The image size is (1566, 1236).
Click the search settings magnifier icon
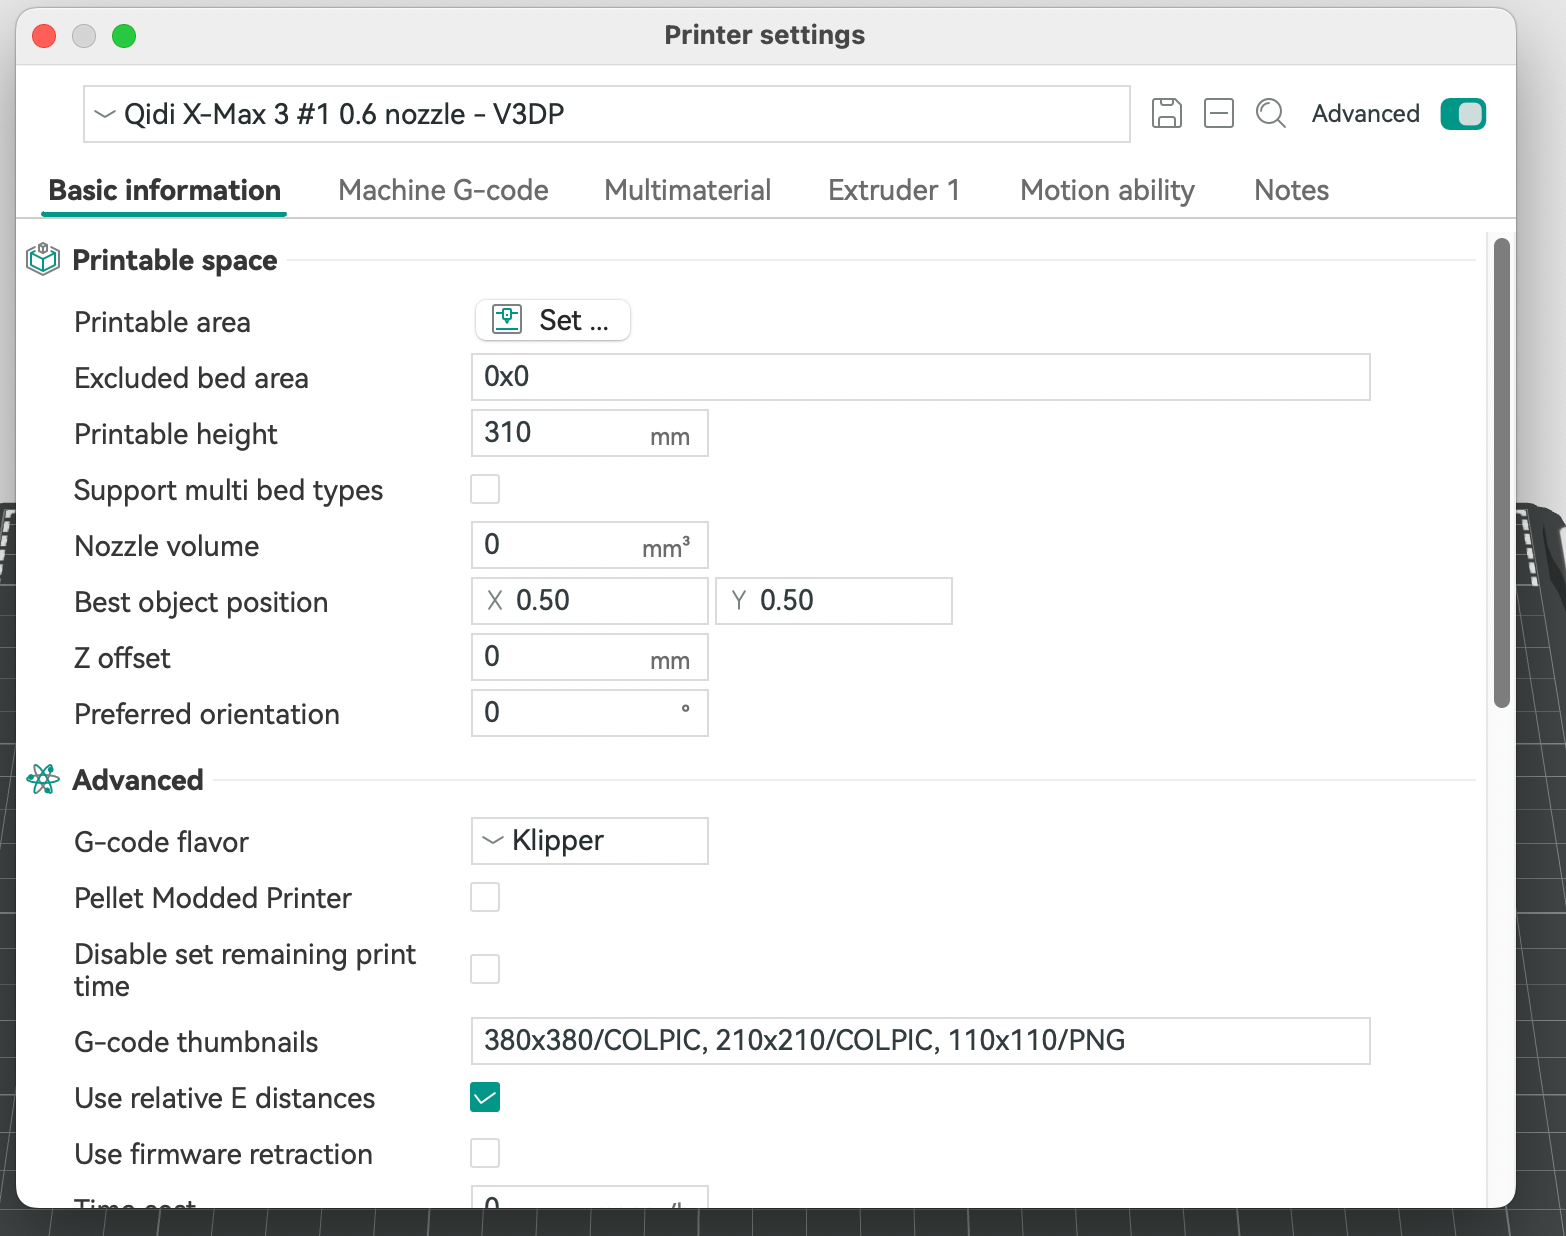tap(1270, 114)
